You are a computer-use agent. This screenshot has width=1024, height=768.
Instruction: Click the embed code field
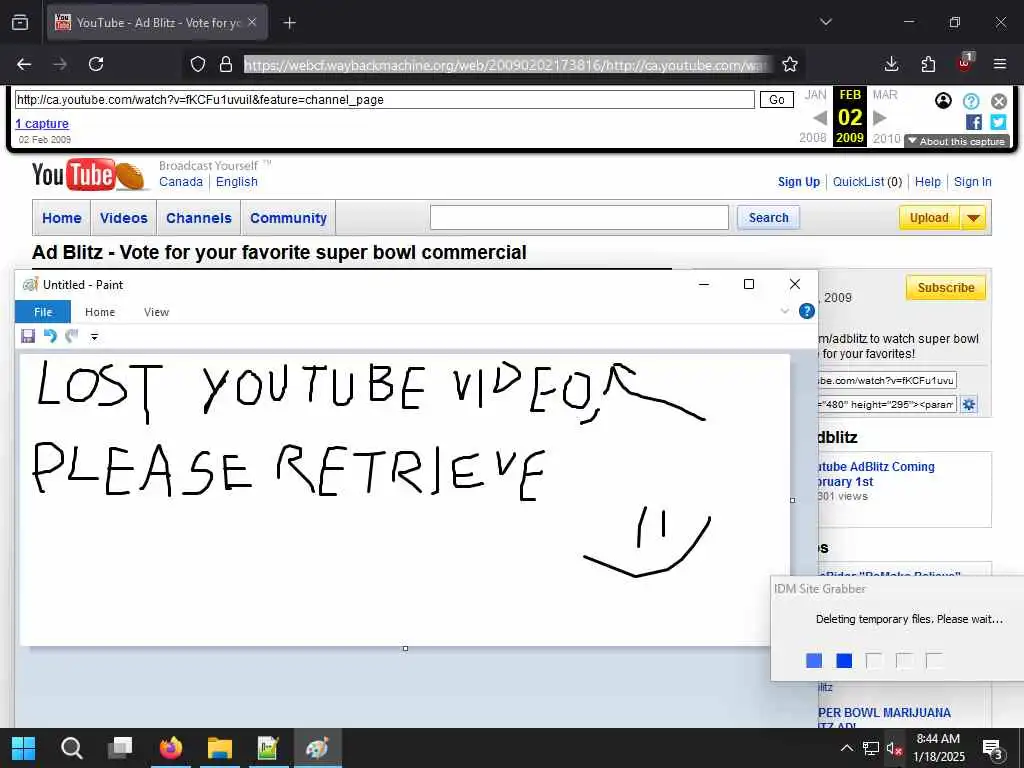tap(887, 404)
